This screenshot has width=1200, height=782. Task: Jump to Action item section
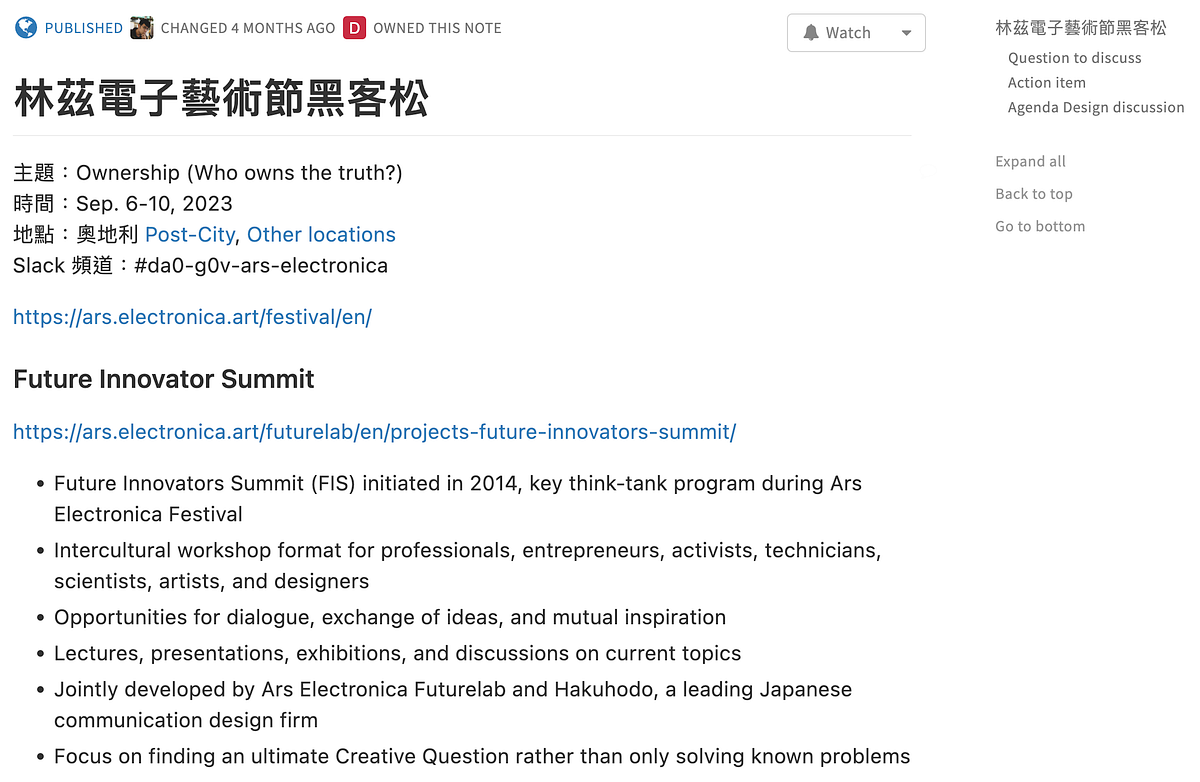[1046, 83]
